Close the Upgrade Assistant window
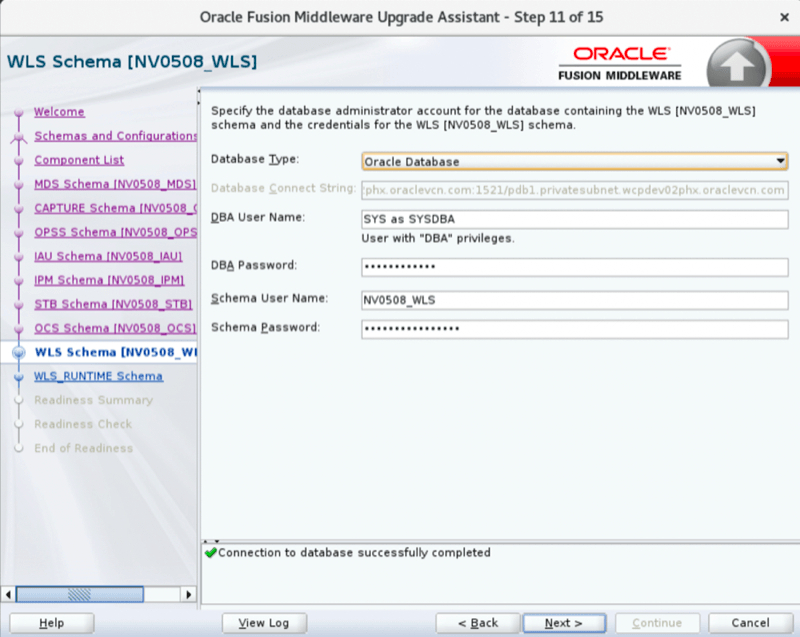The width and height of the screenshot is (800, 637). pyautogui.click(x=784, y=17)
